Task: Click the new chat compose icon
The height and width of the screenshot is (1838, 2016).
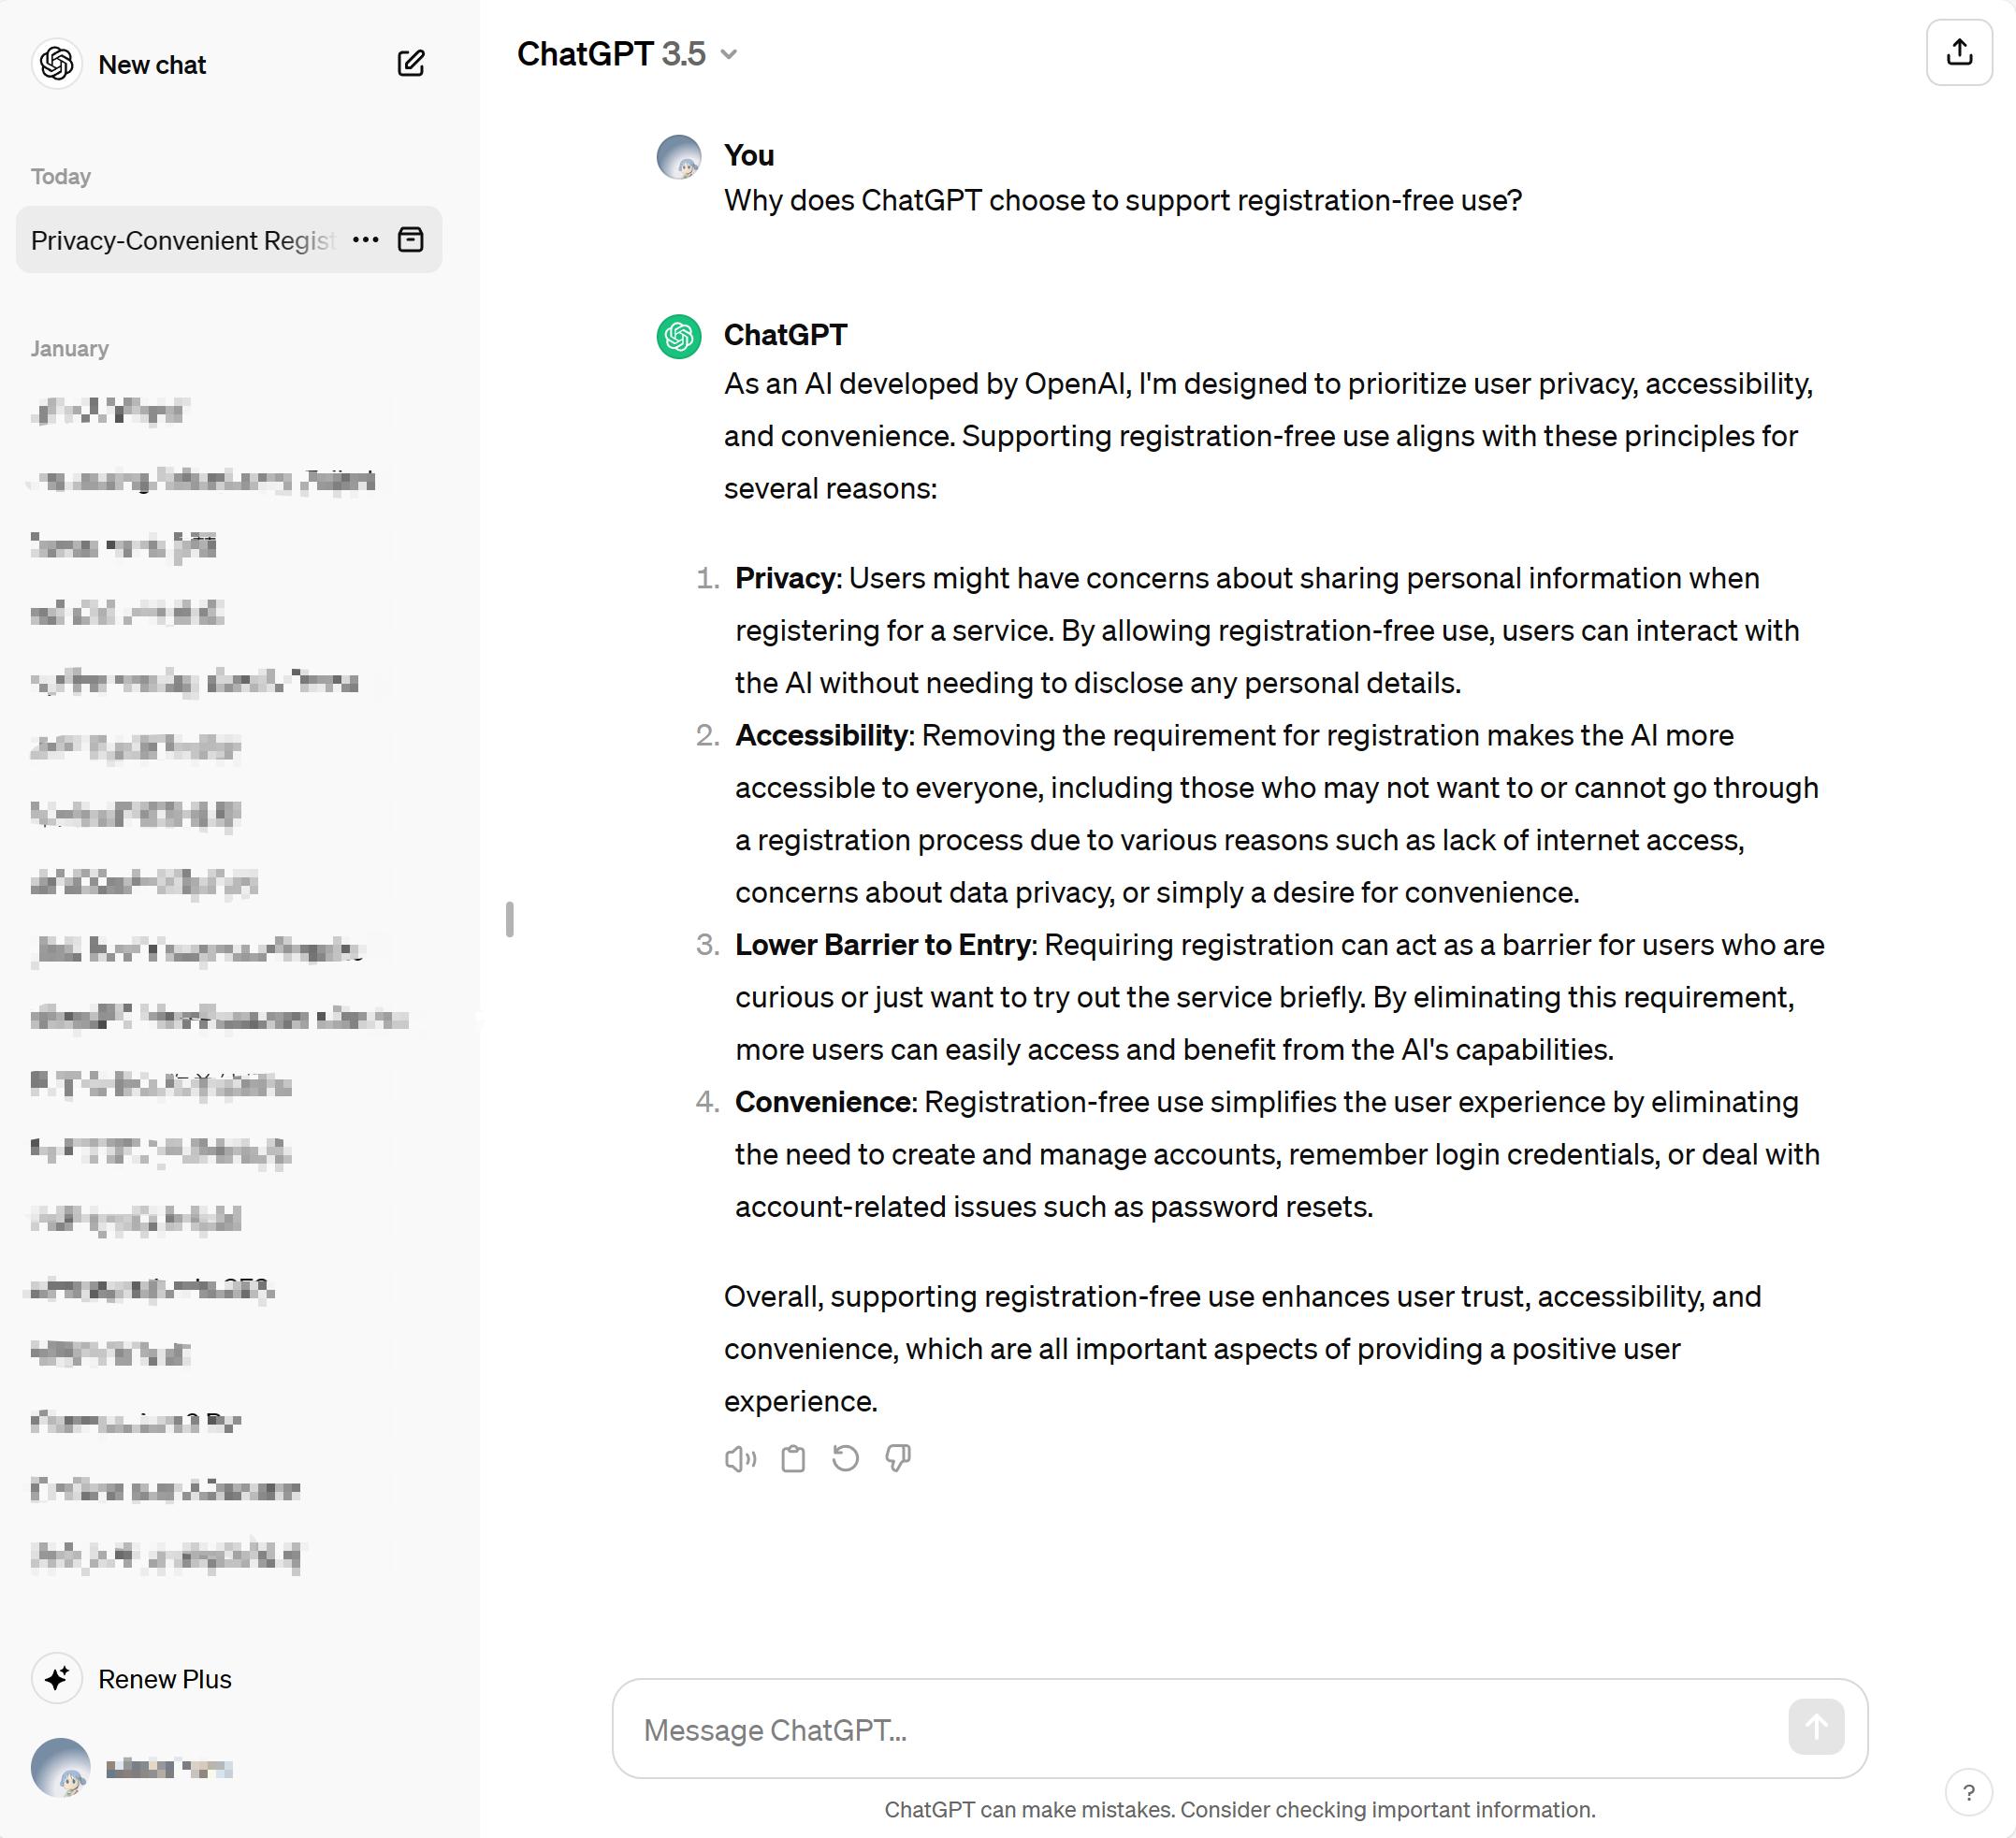Action: pyautogui.click(x=410, y=64)
